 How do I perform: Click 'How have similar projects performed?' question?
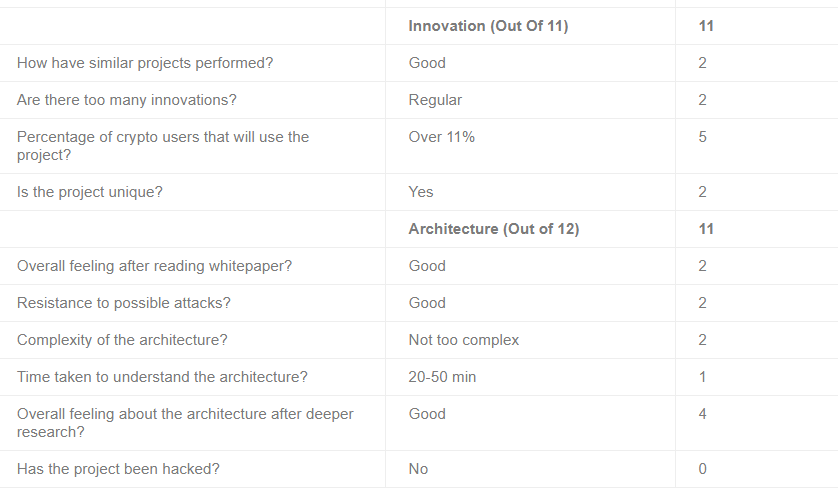pyautogui.click(x=145, y=63)
